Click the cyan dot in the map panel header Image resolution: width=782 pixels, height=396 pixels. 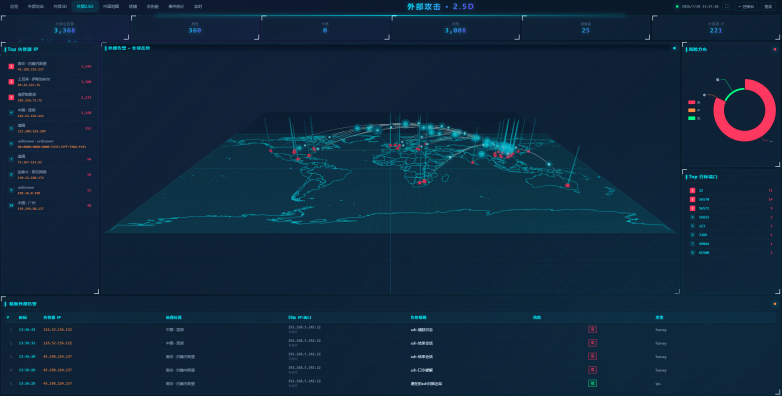point(674,48)
